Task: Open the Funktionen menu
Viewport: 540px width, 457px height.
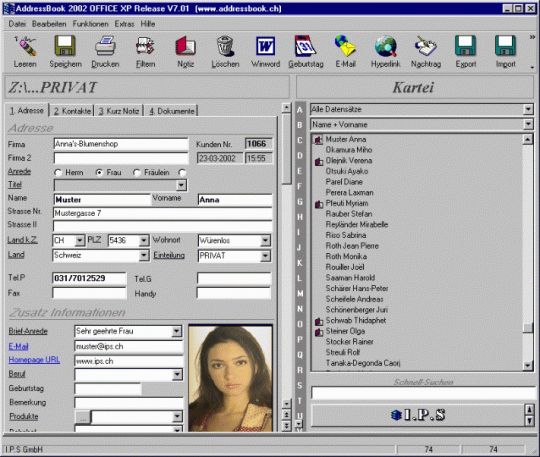Action: tap(90, 24)
